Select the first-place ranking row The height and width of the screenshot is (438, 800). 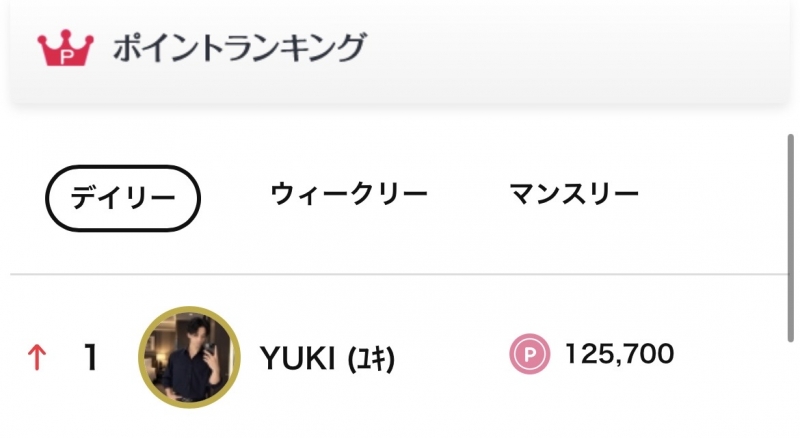pos(400,357)
